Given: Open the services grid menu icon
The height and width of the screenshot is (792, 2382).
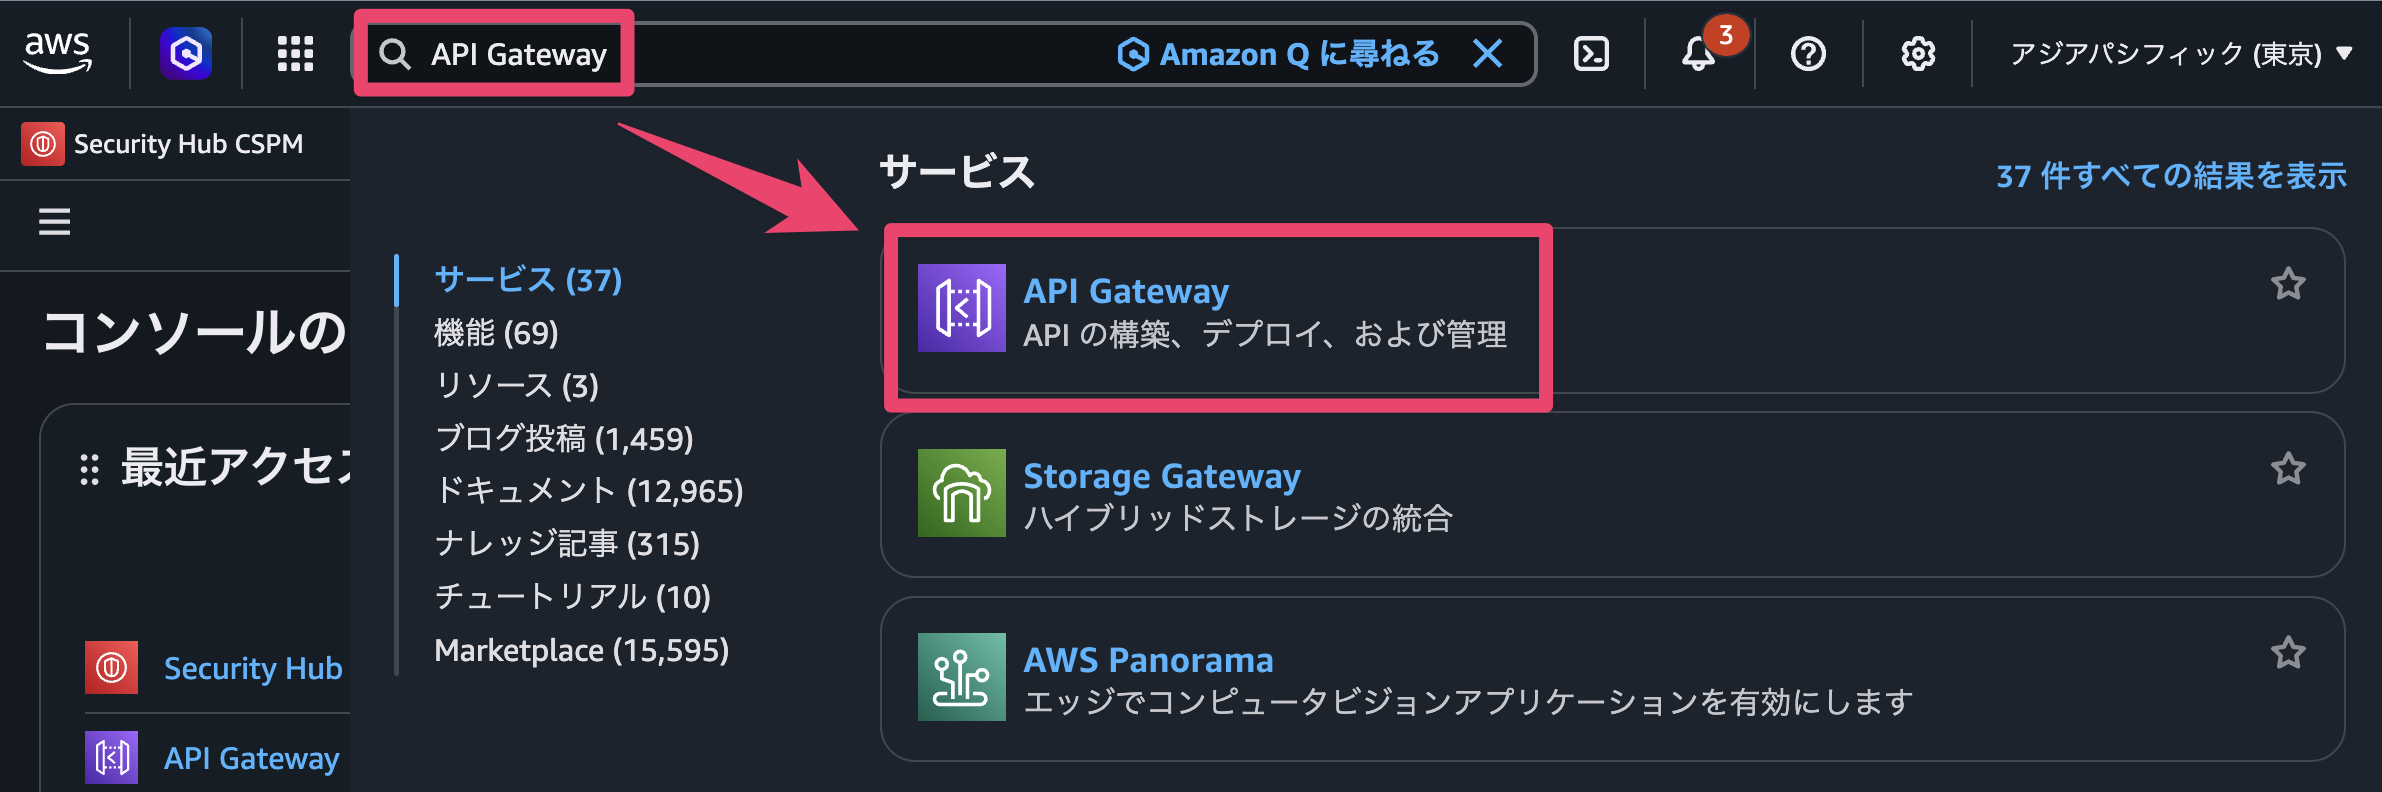Looking at the screenshot, I should click(295, 54).
